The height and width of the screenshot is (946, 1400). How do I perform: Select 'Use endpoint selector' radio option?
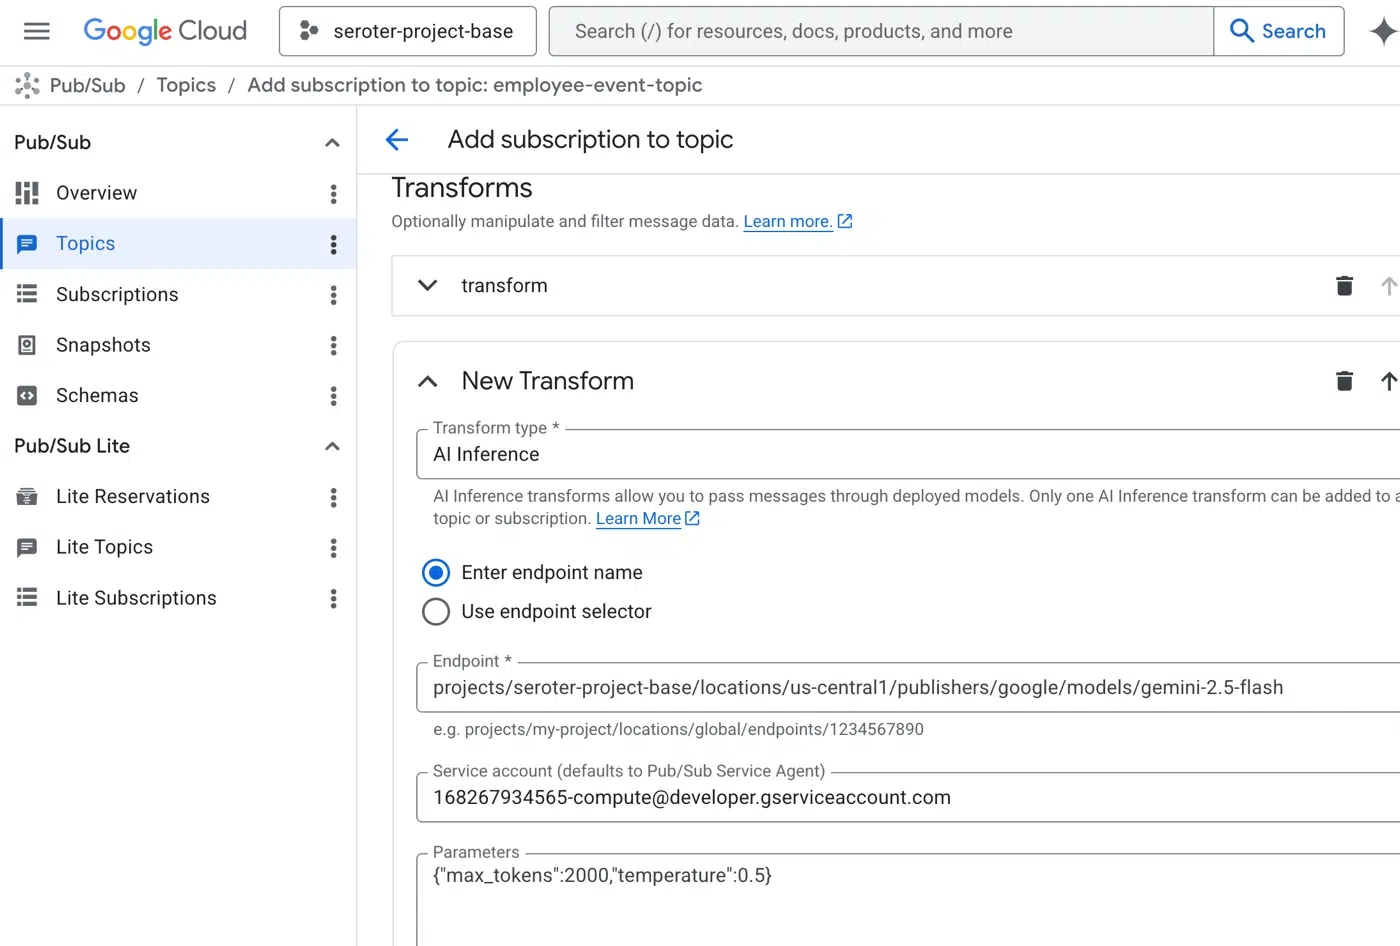(x=436, y=612)
